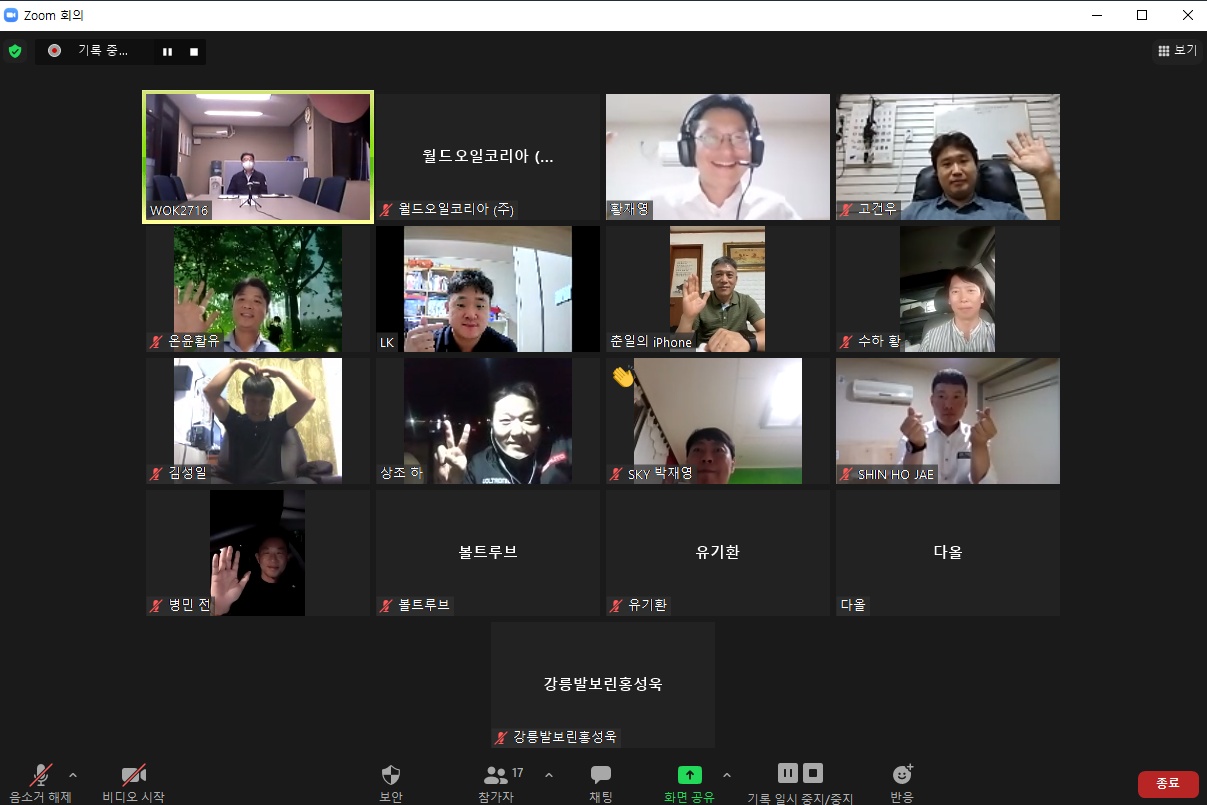Screen dimensions: 1207x805
Task: Stop recording from top recording bar
Action: tap(194, 51)
